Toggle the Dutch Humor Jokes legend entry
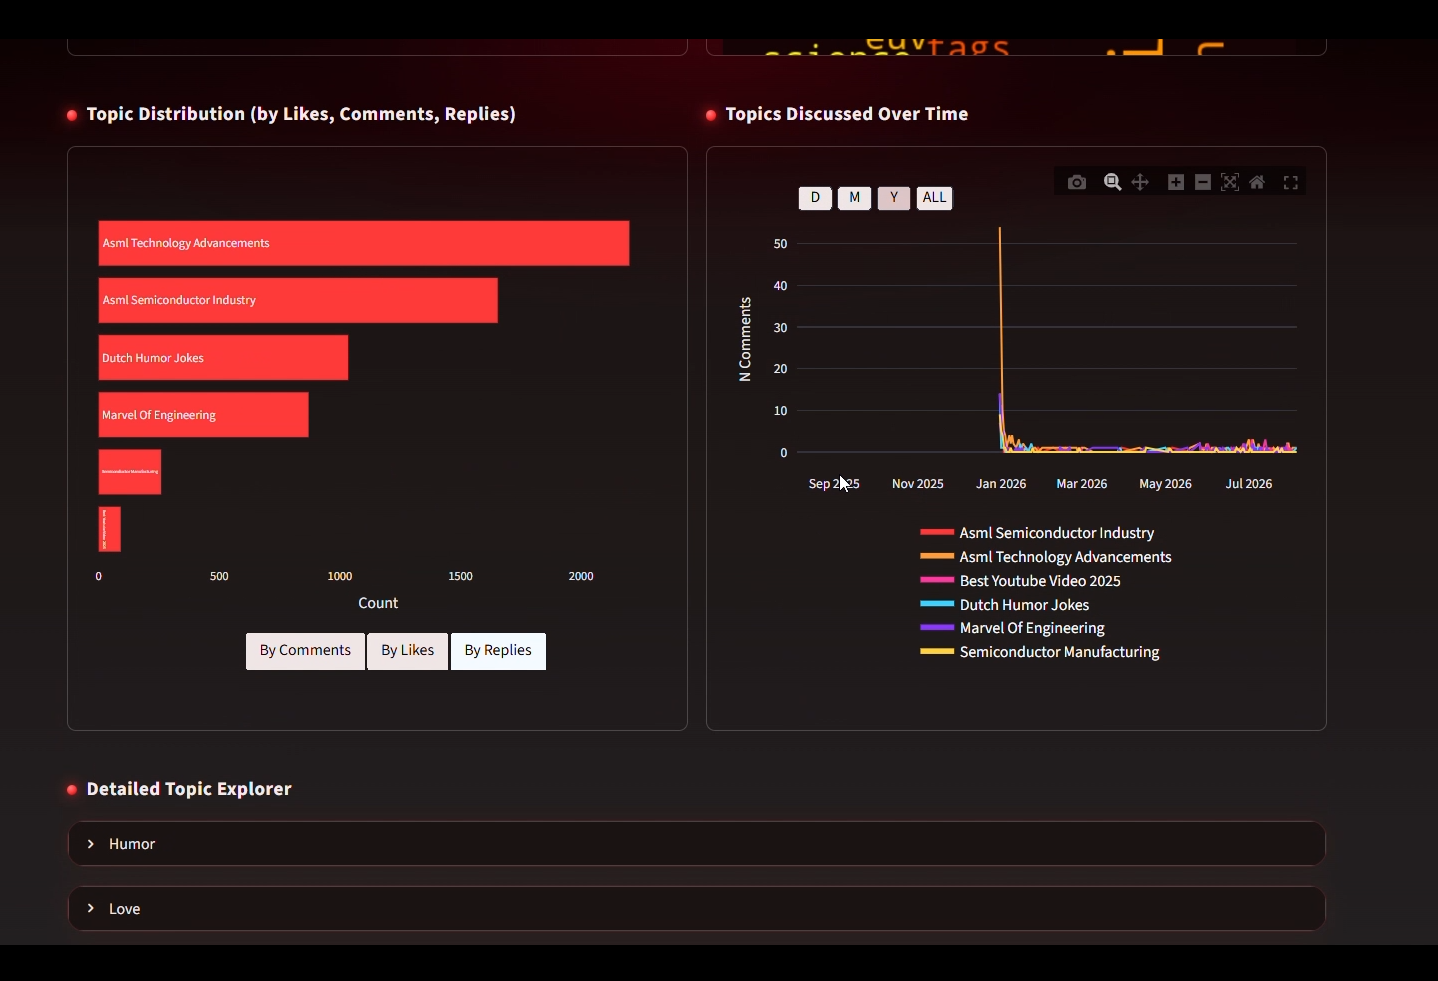Viewport: 1438px width, 981px height. (x=1005, y=605)
